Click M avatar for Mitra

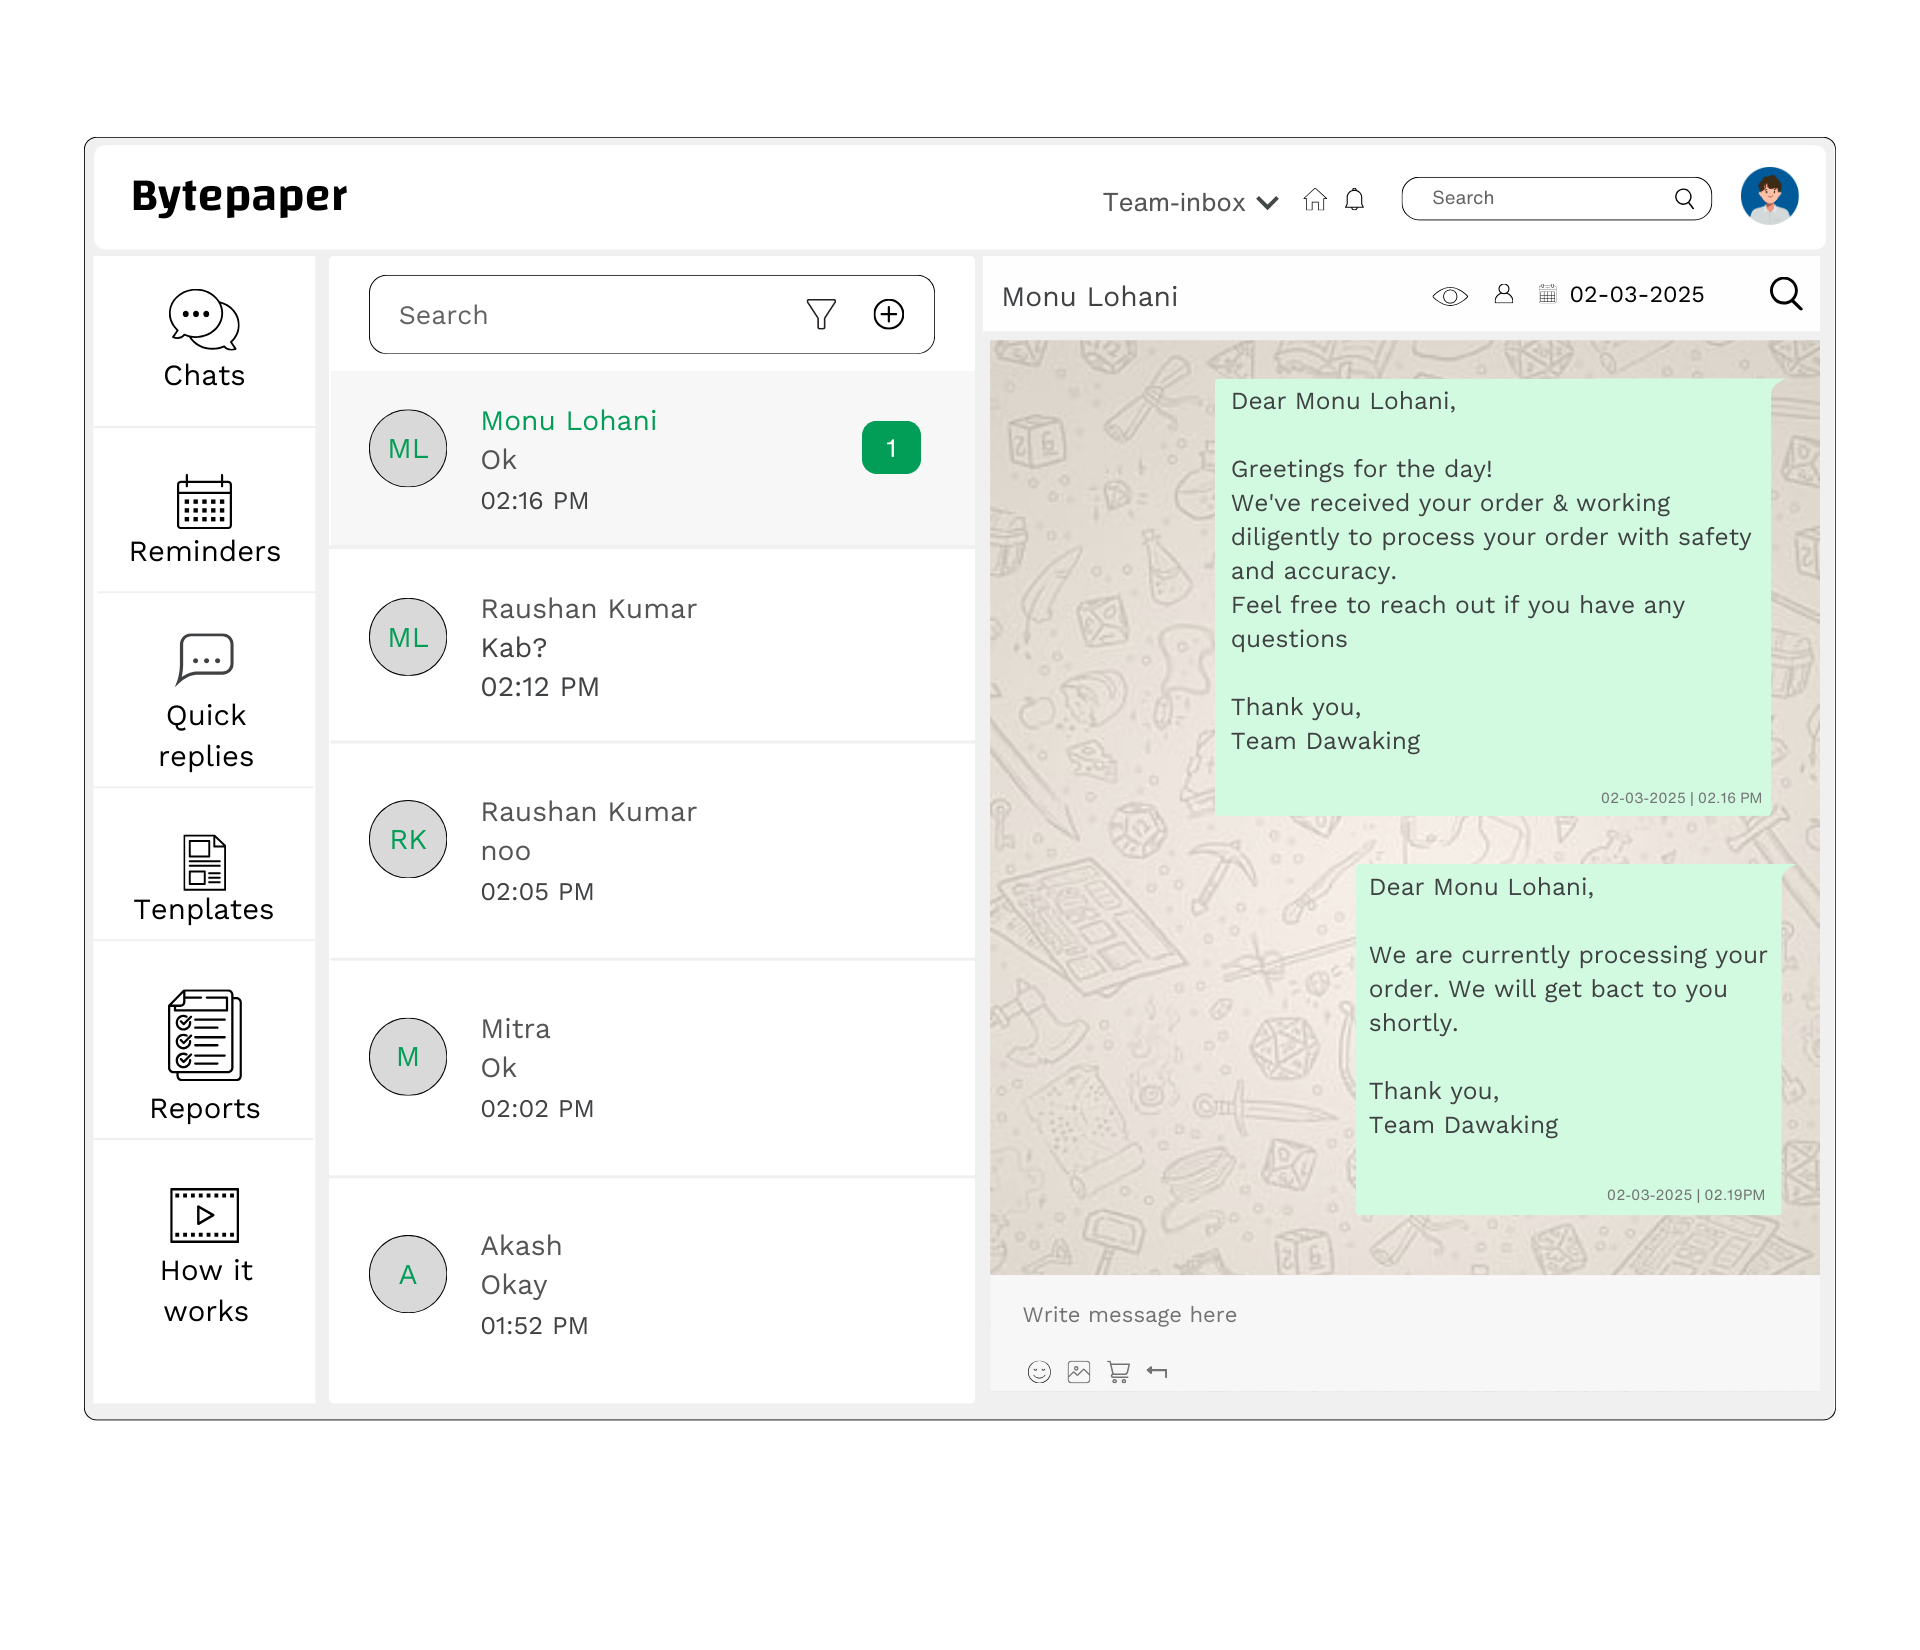tap(408, 1056)
